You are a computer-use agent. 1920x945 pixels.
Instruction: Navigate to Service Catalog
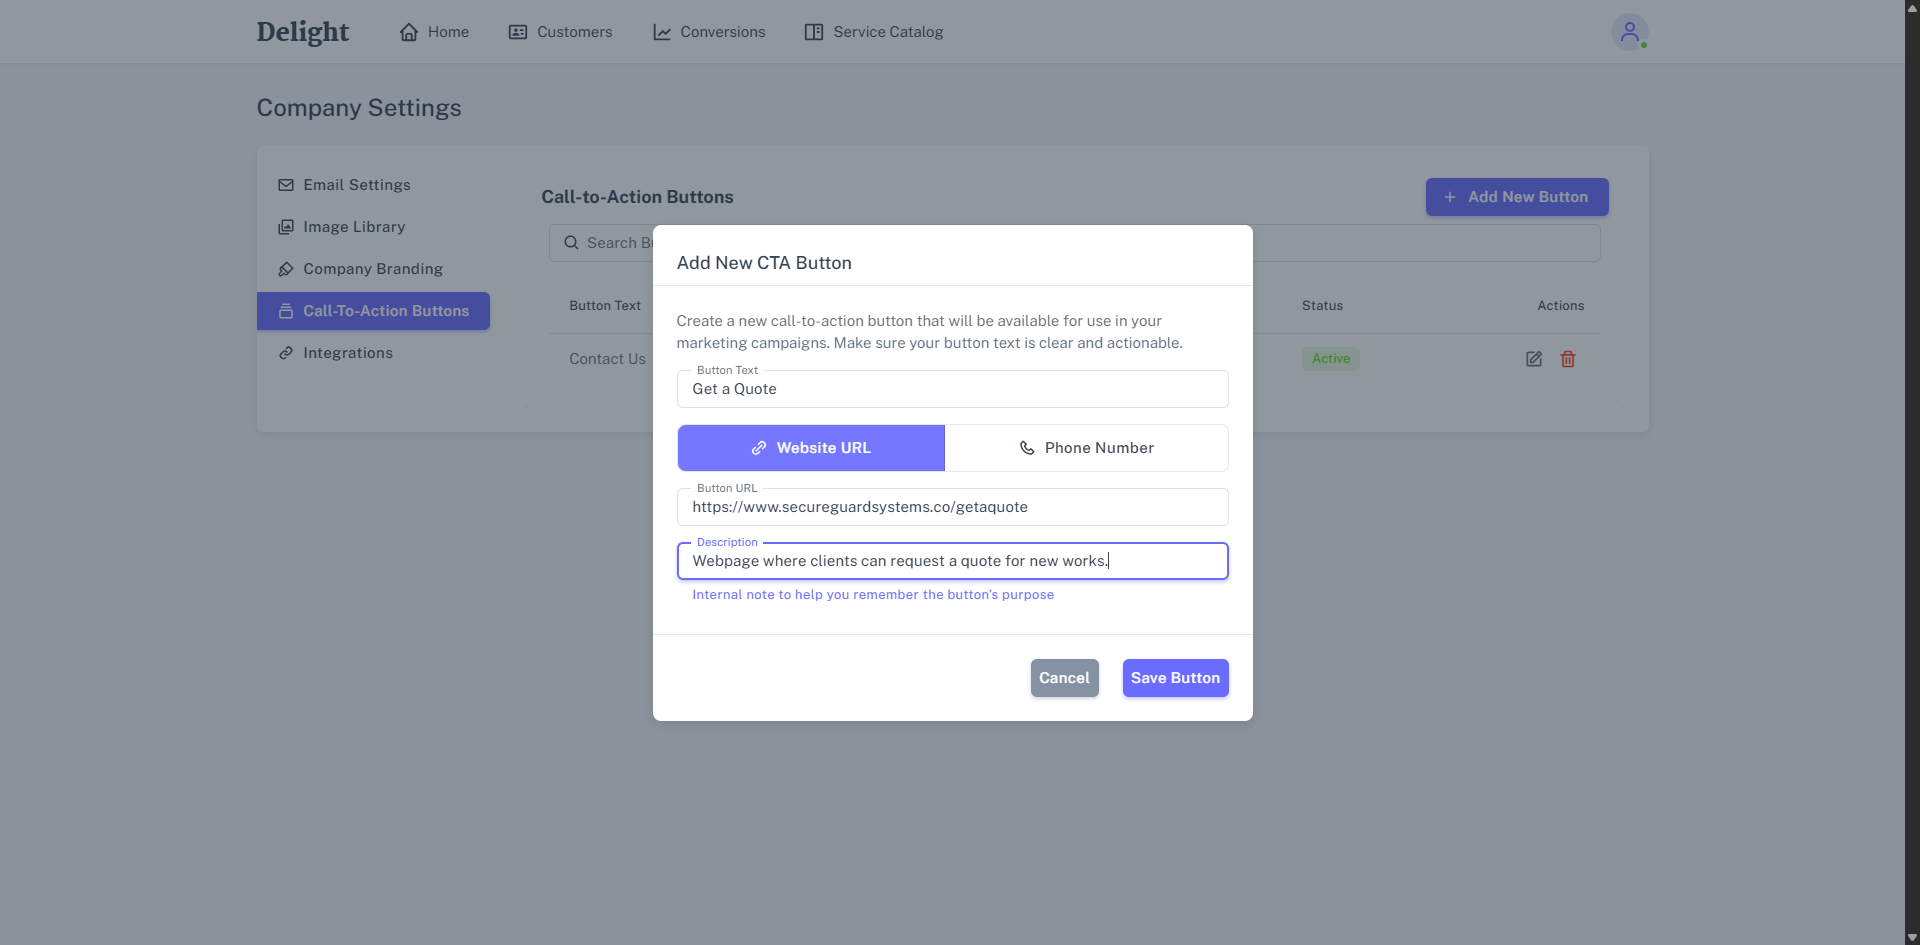click(x=874, y=32)
